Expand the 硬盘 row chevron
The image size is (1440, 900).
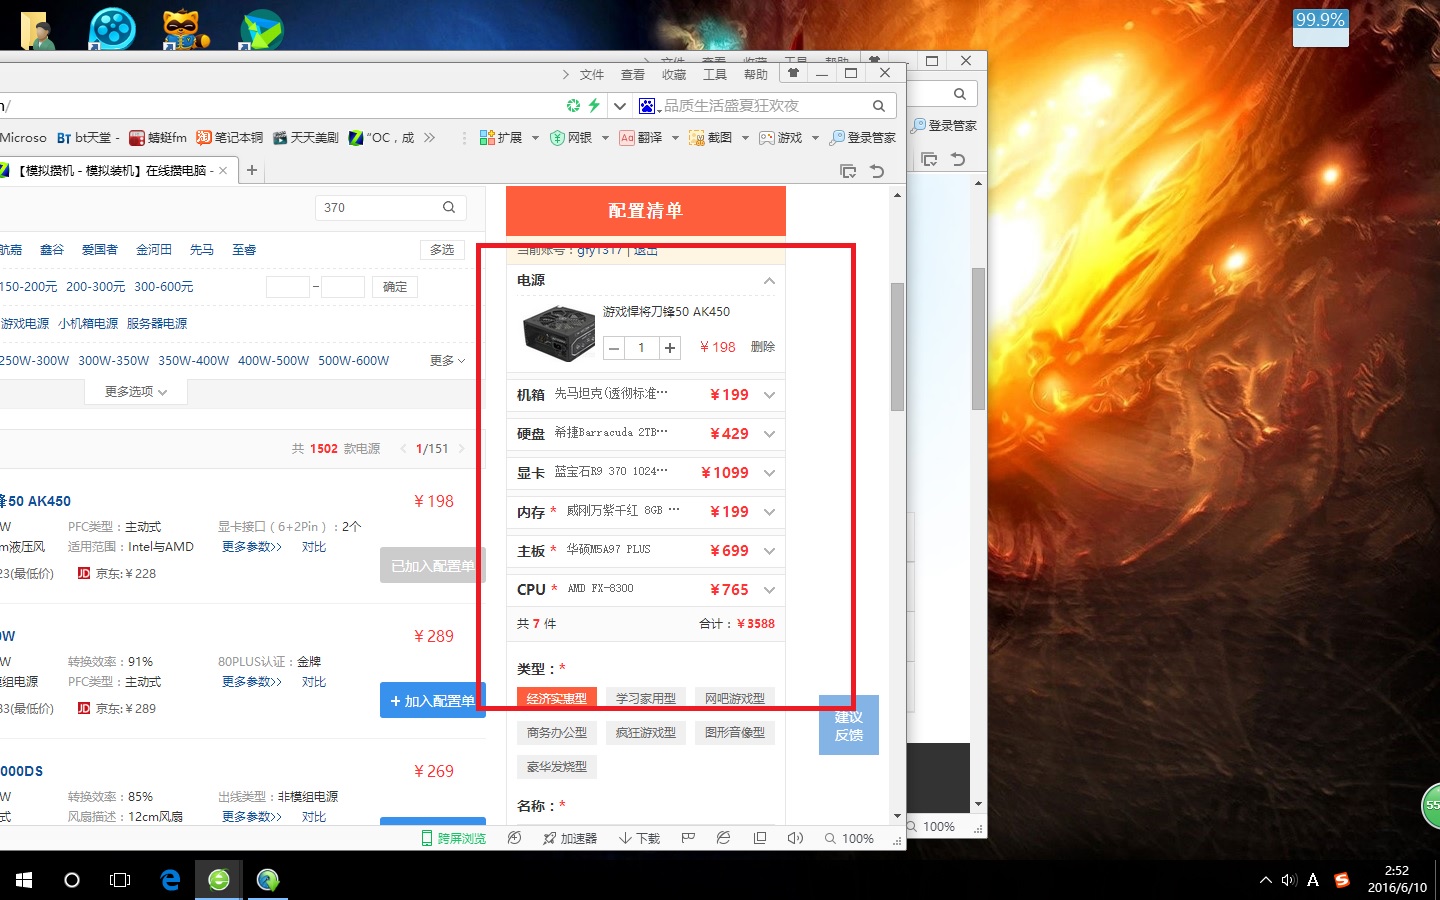tap(769, 434)
